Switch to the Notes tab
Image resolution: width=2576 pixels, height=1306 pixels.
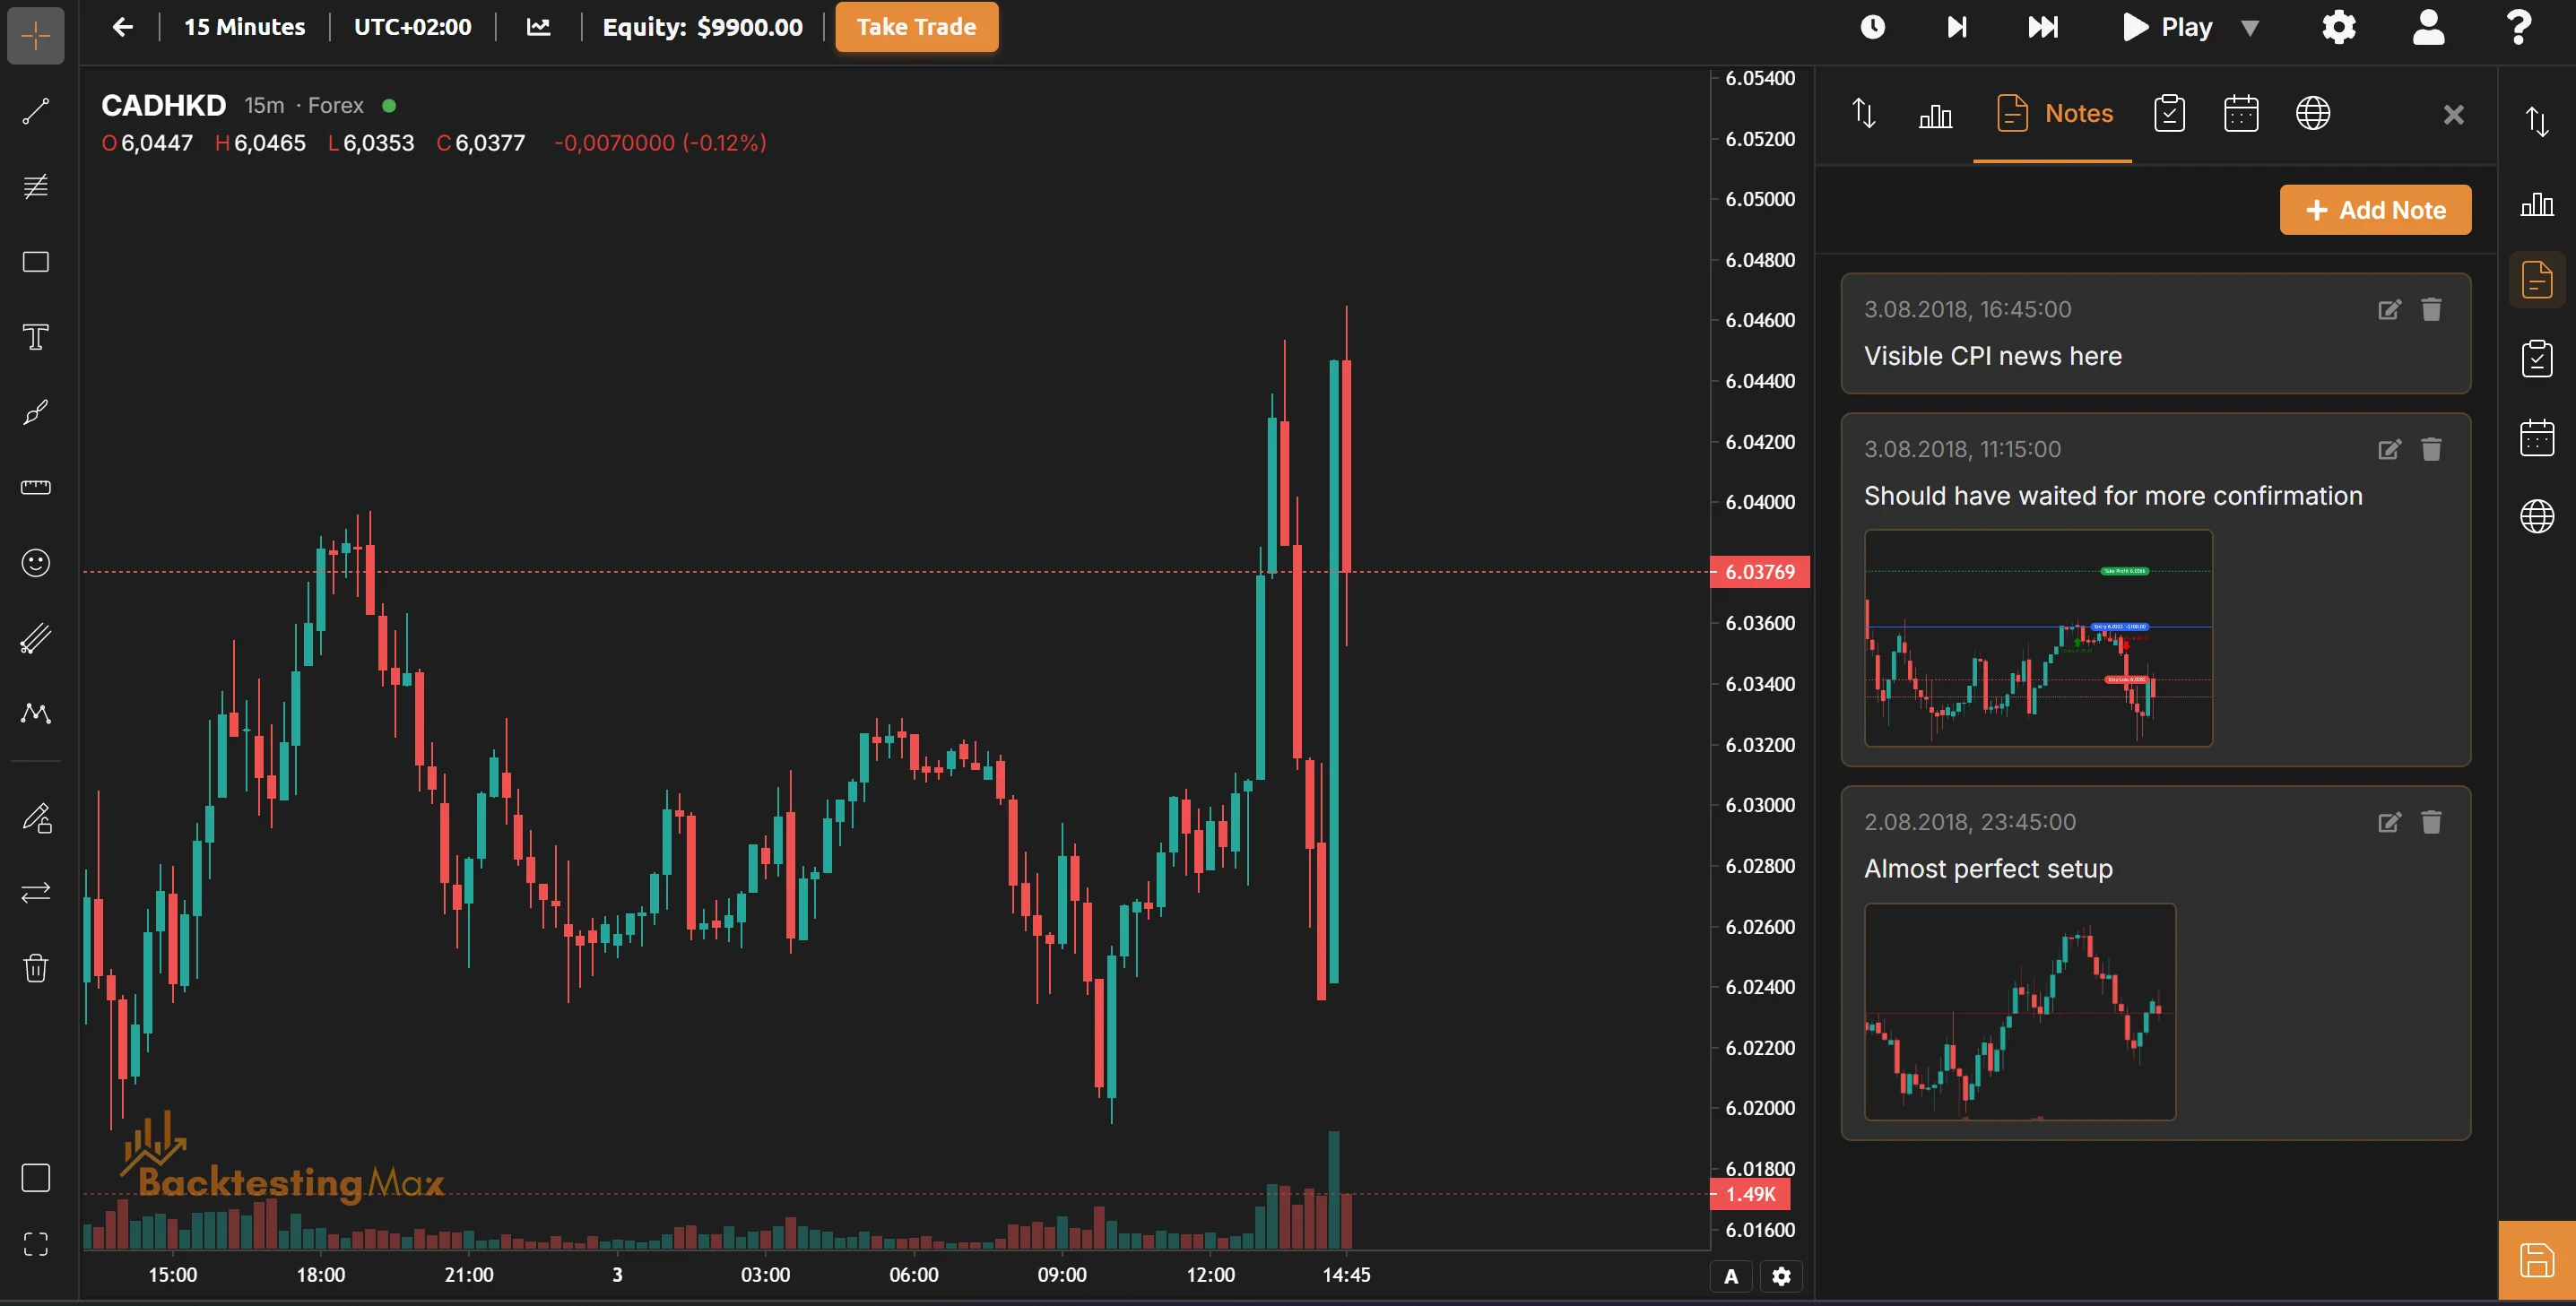pos(2053,114)
